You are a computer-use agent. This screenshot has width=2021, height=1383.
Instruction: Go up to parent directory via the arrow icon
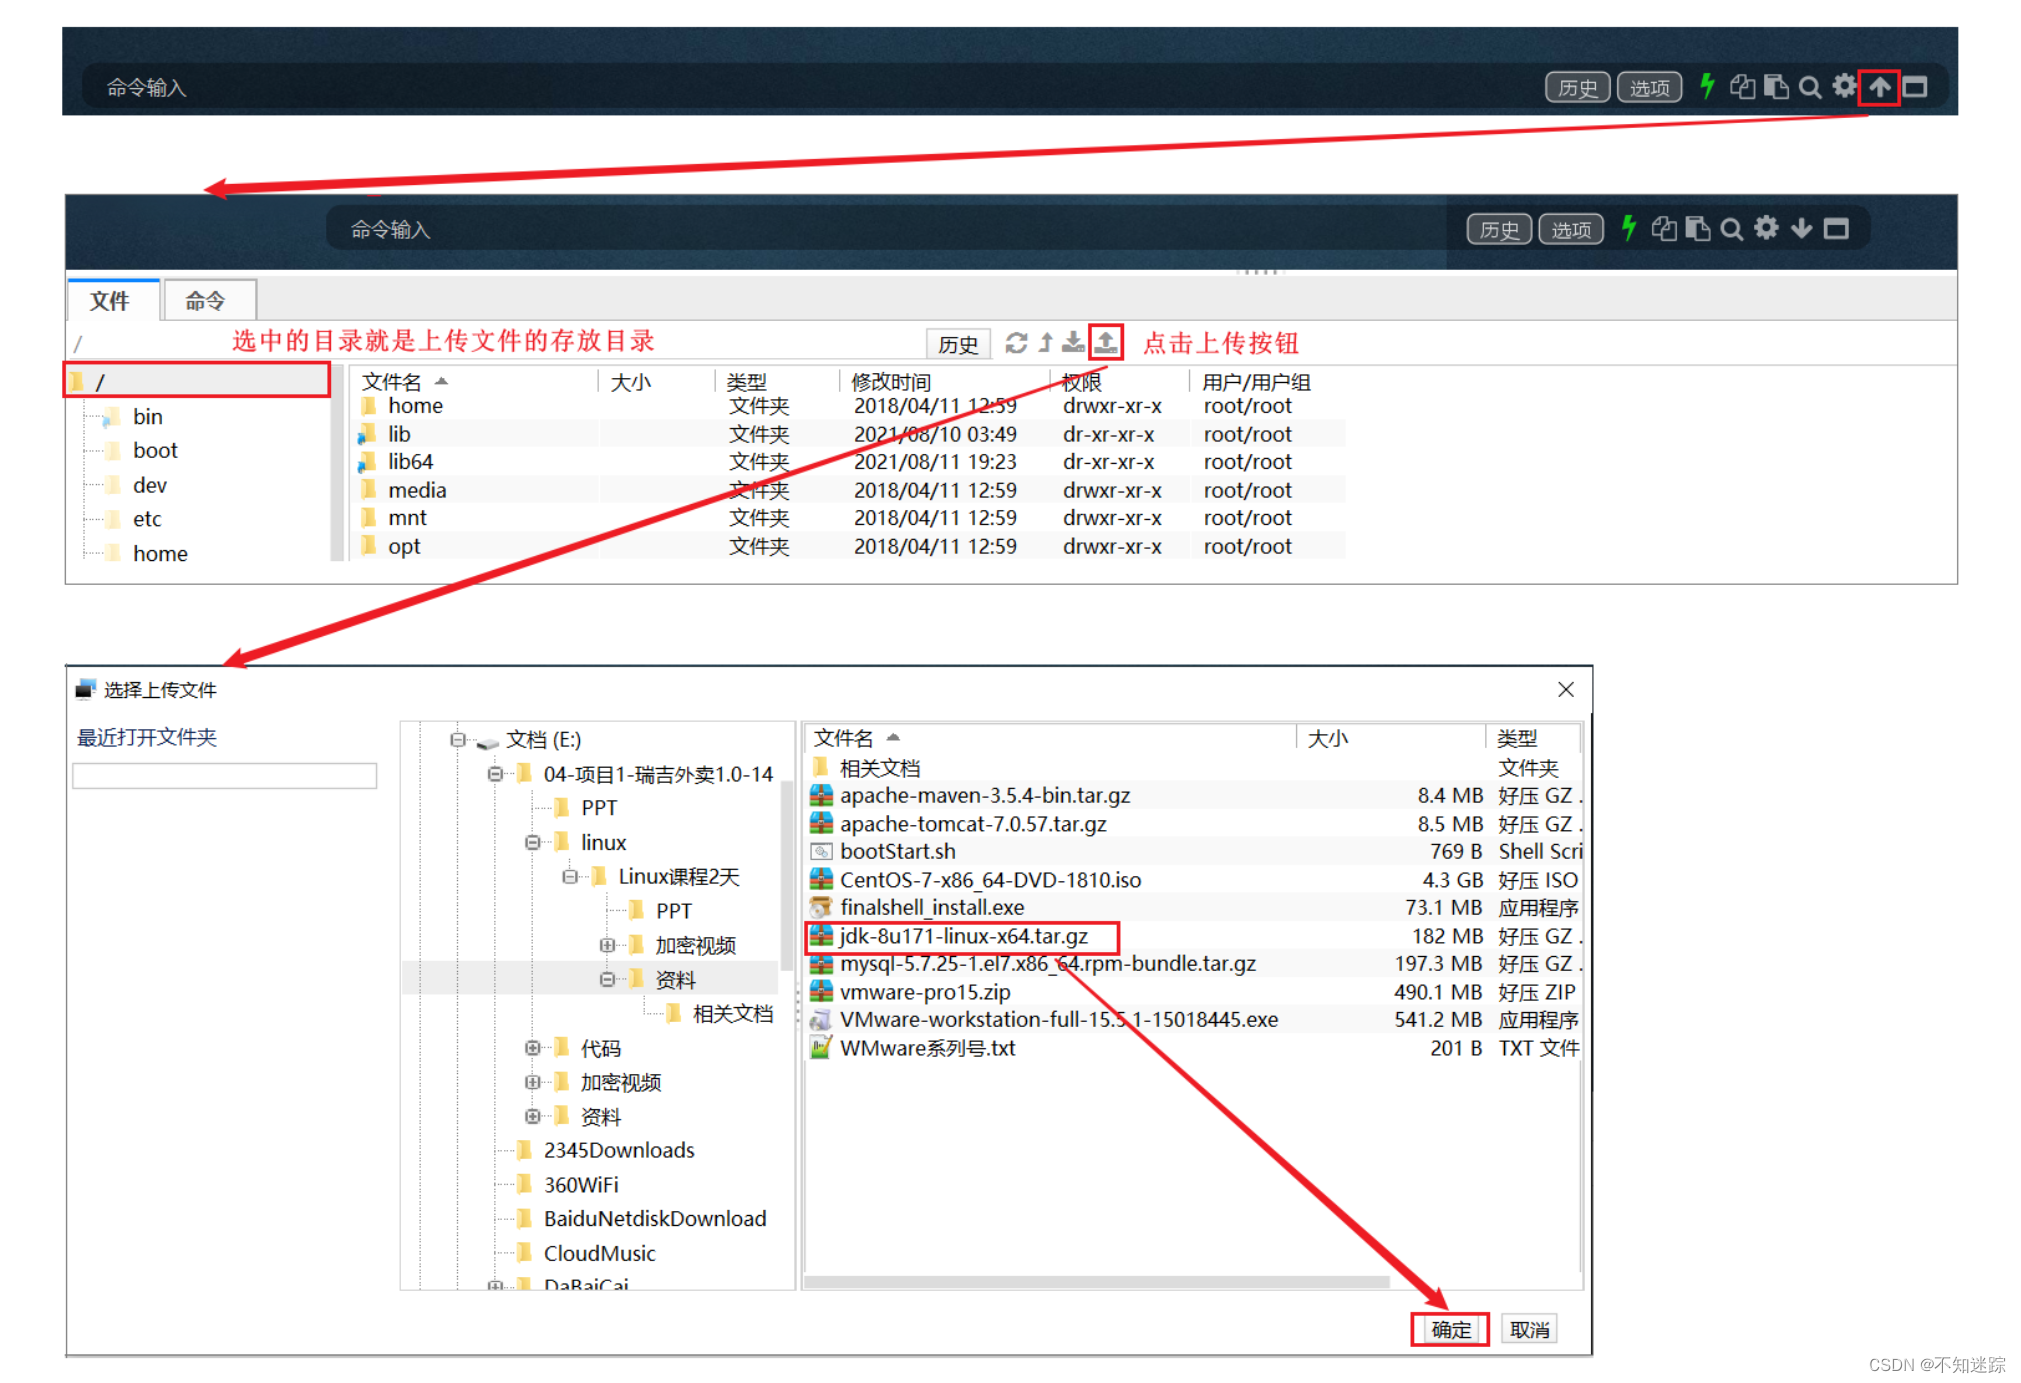1046,343
